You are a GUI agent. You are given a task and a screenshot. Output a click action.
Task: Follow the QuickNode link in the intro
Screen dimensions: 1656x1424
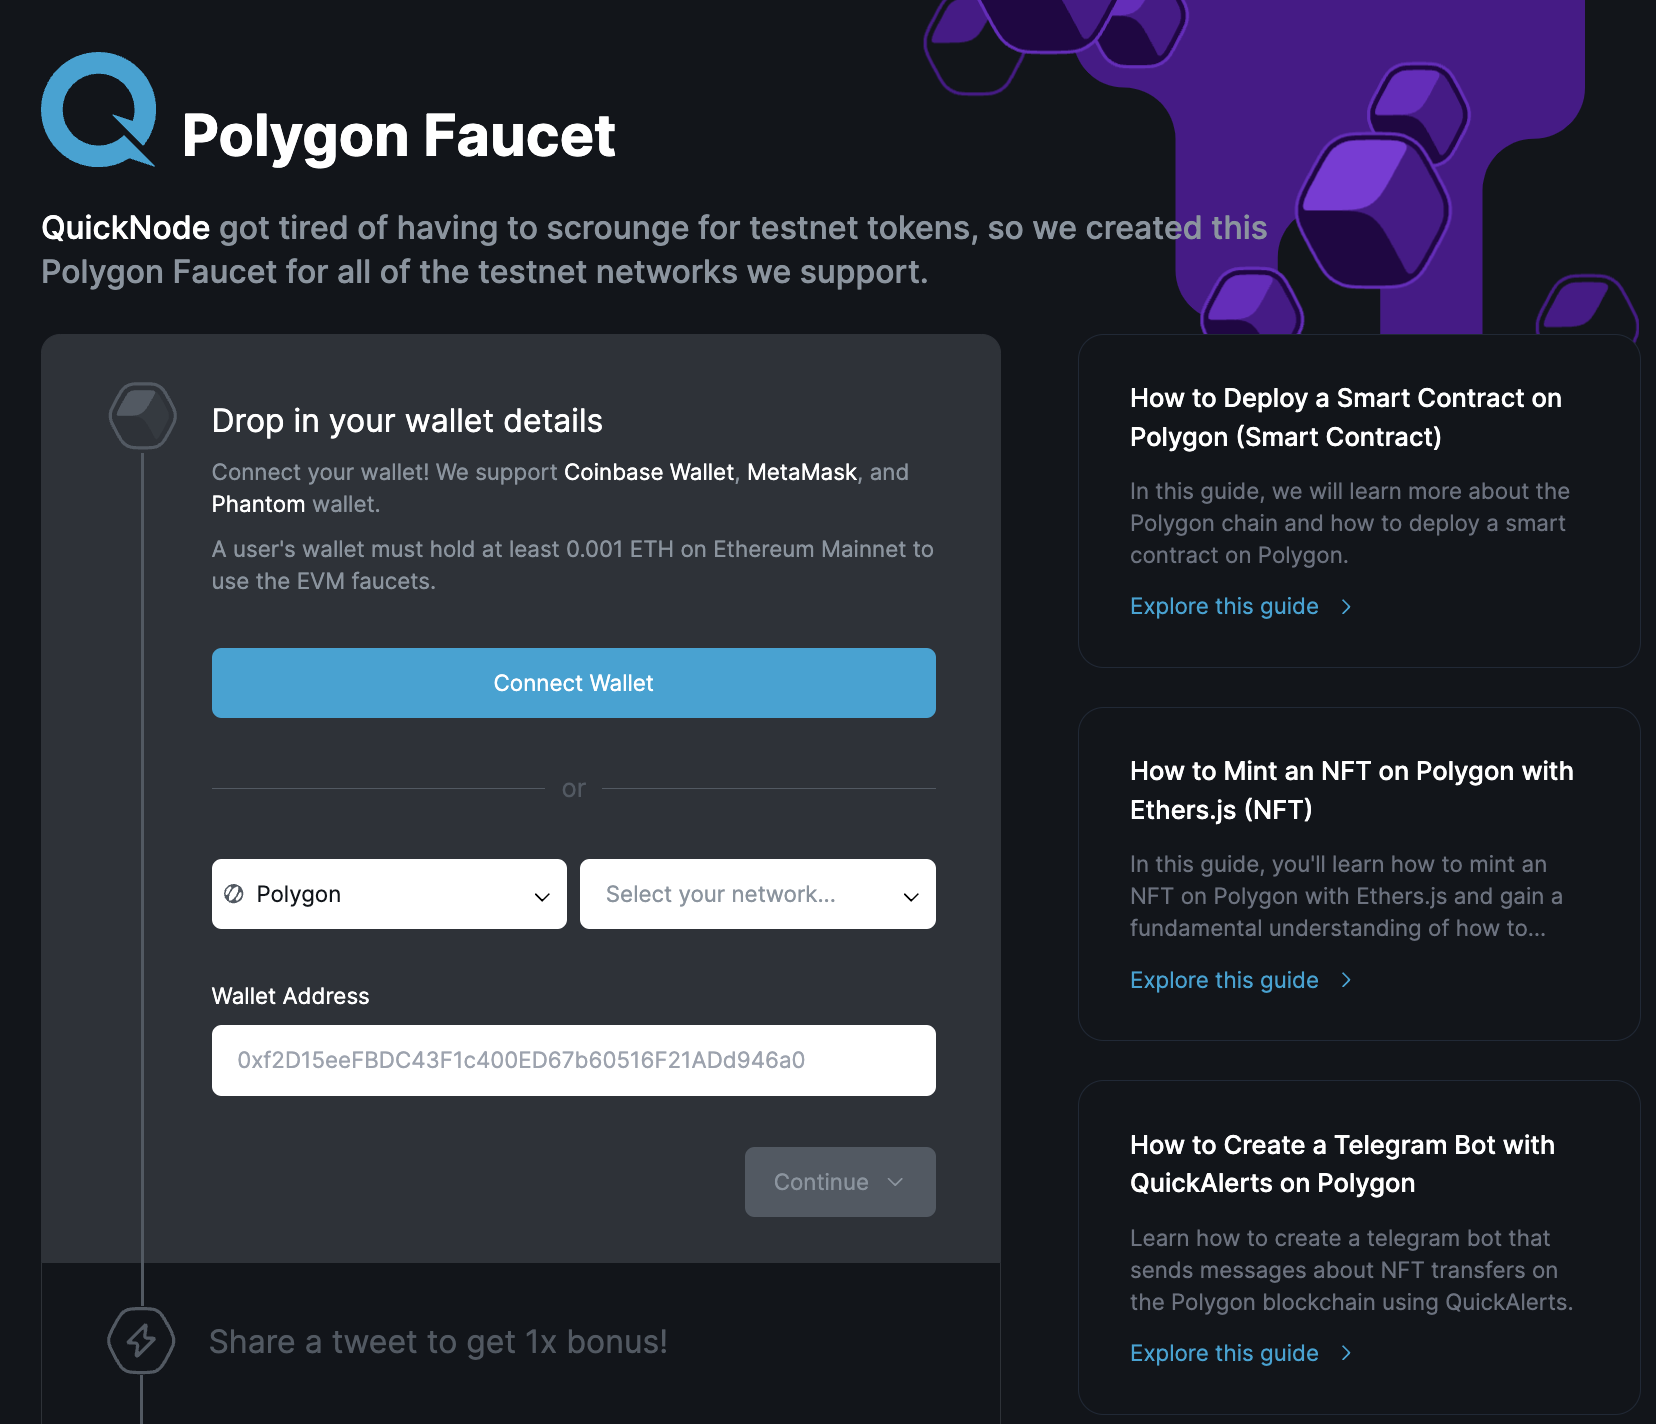pyautogui.click(x=125, y=228)
